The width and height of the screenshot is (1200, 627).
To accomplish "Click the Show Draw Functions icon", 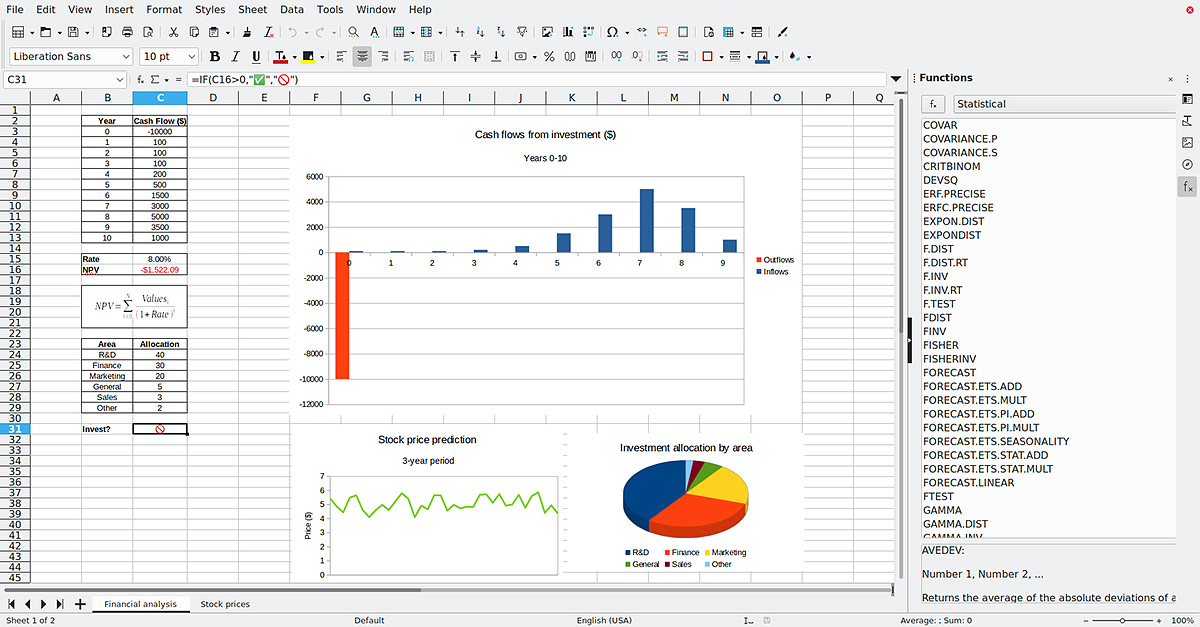I will tap(782, 32).
